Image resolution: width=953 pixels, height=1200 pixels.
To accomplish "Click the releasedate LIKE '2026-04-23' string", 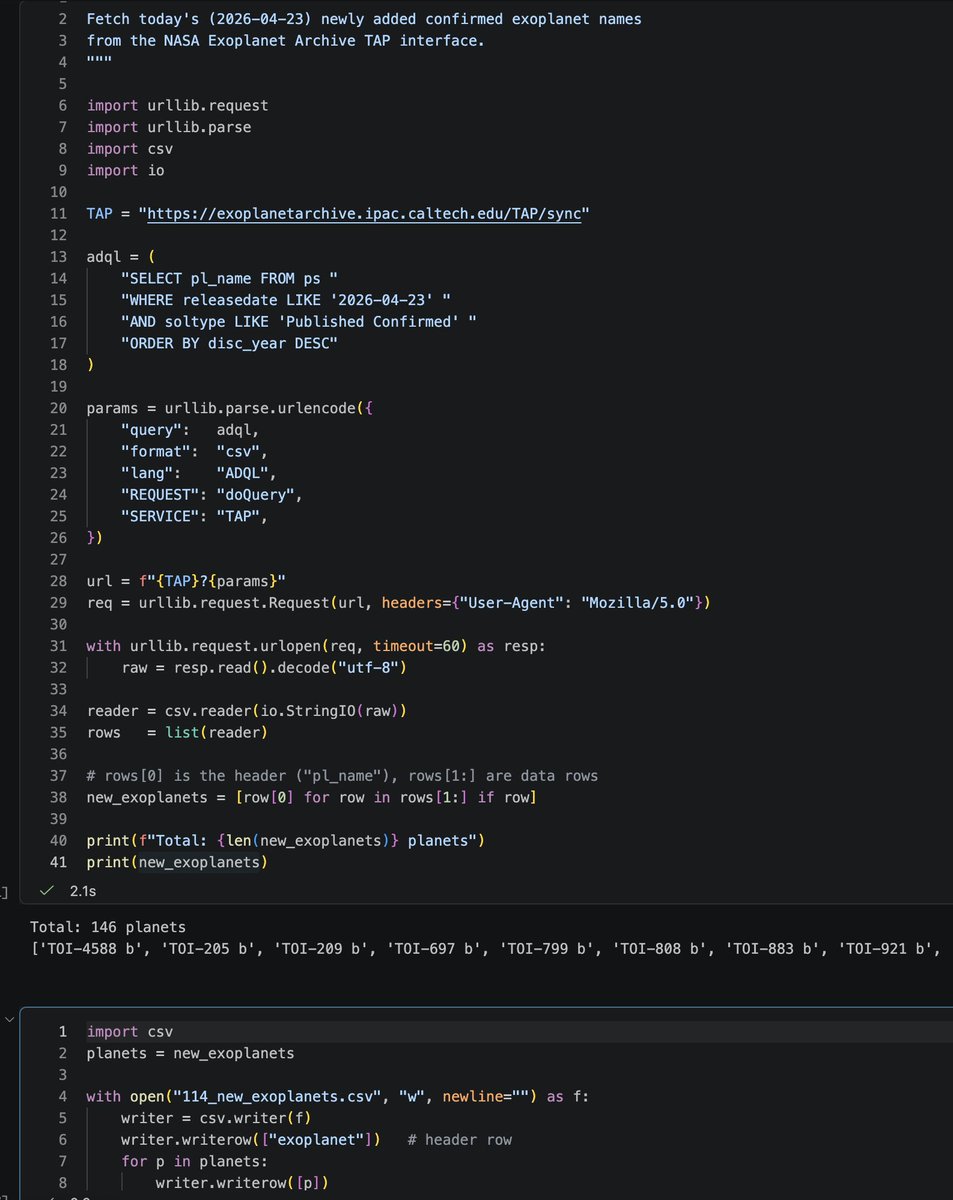I will [286, 300].
